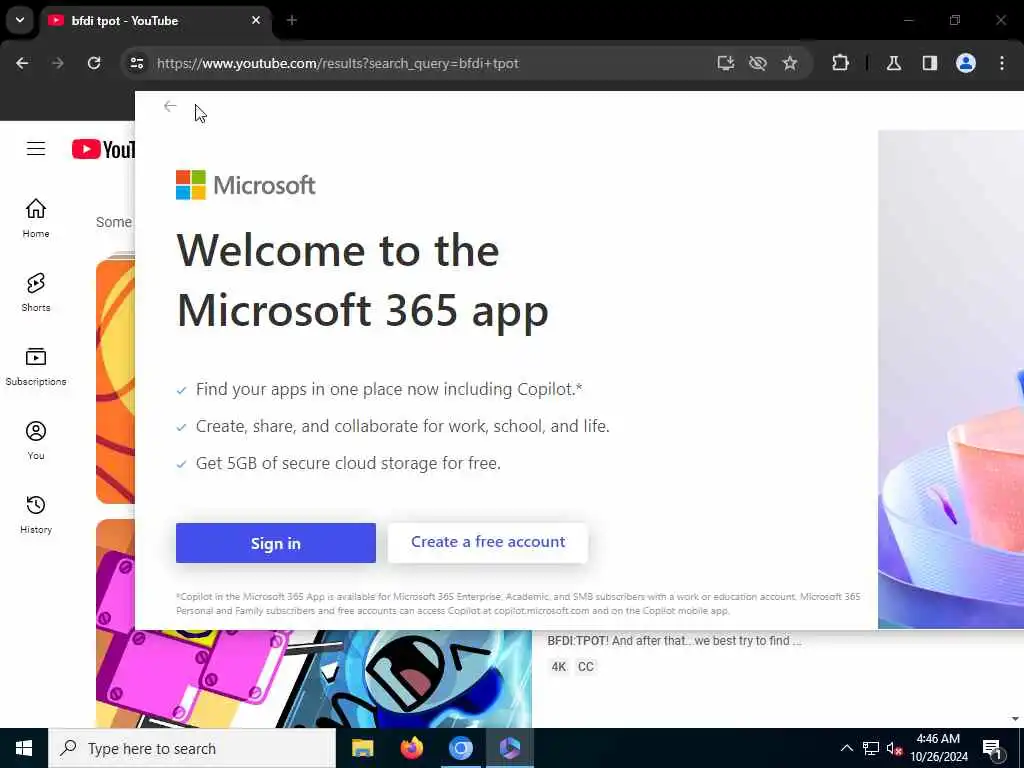Open the BFDI video thumbnail with pink blocks
The width and height of the screenshot is (1024, 768).
(x=313, y=679)
